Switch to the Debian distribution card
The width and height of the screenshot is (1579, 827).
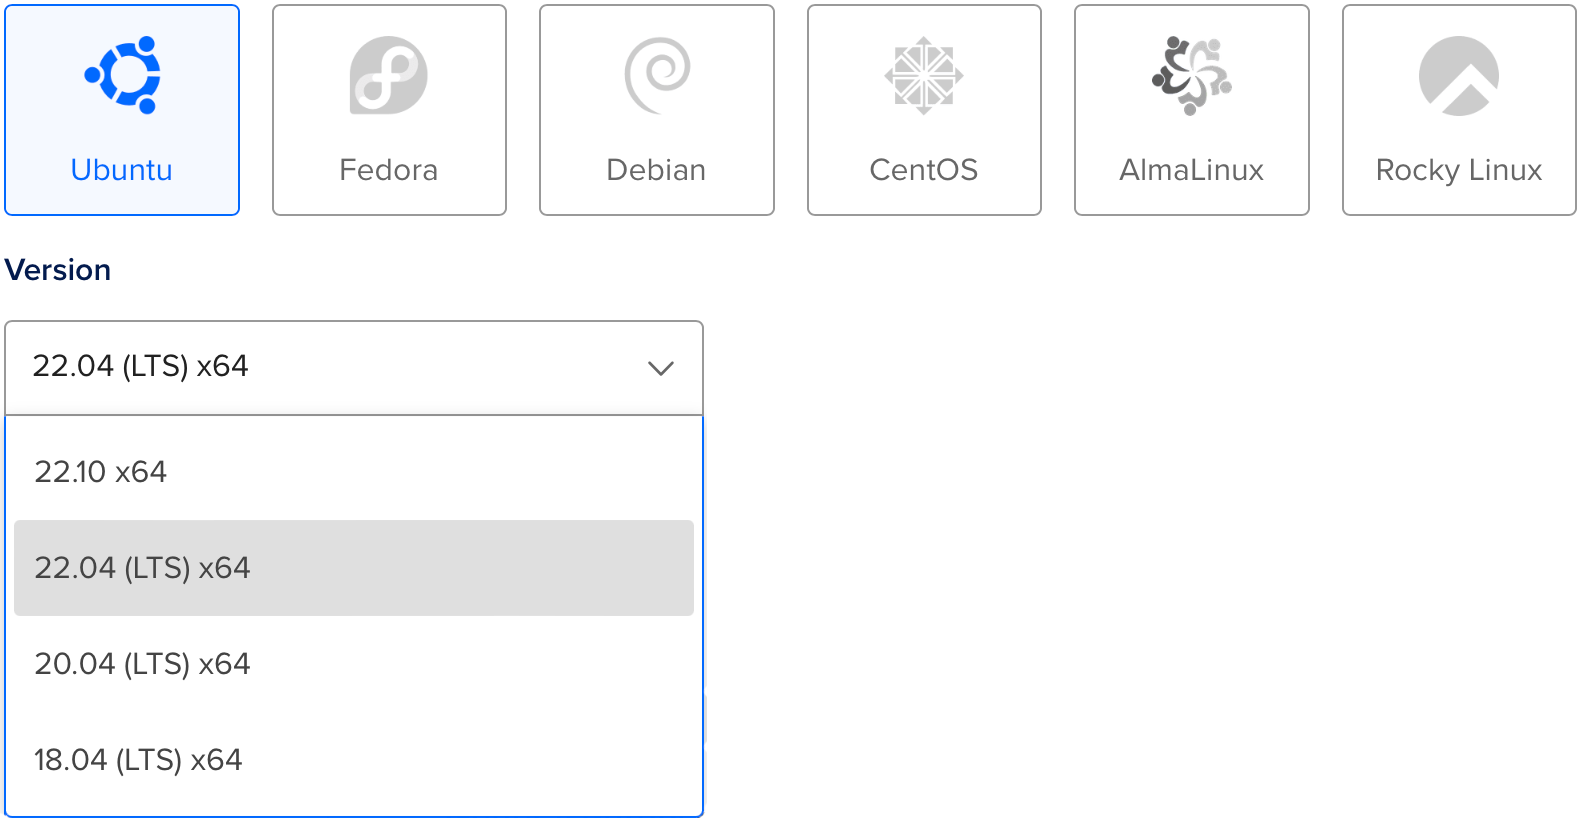(x=656, y=108)
